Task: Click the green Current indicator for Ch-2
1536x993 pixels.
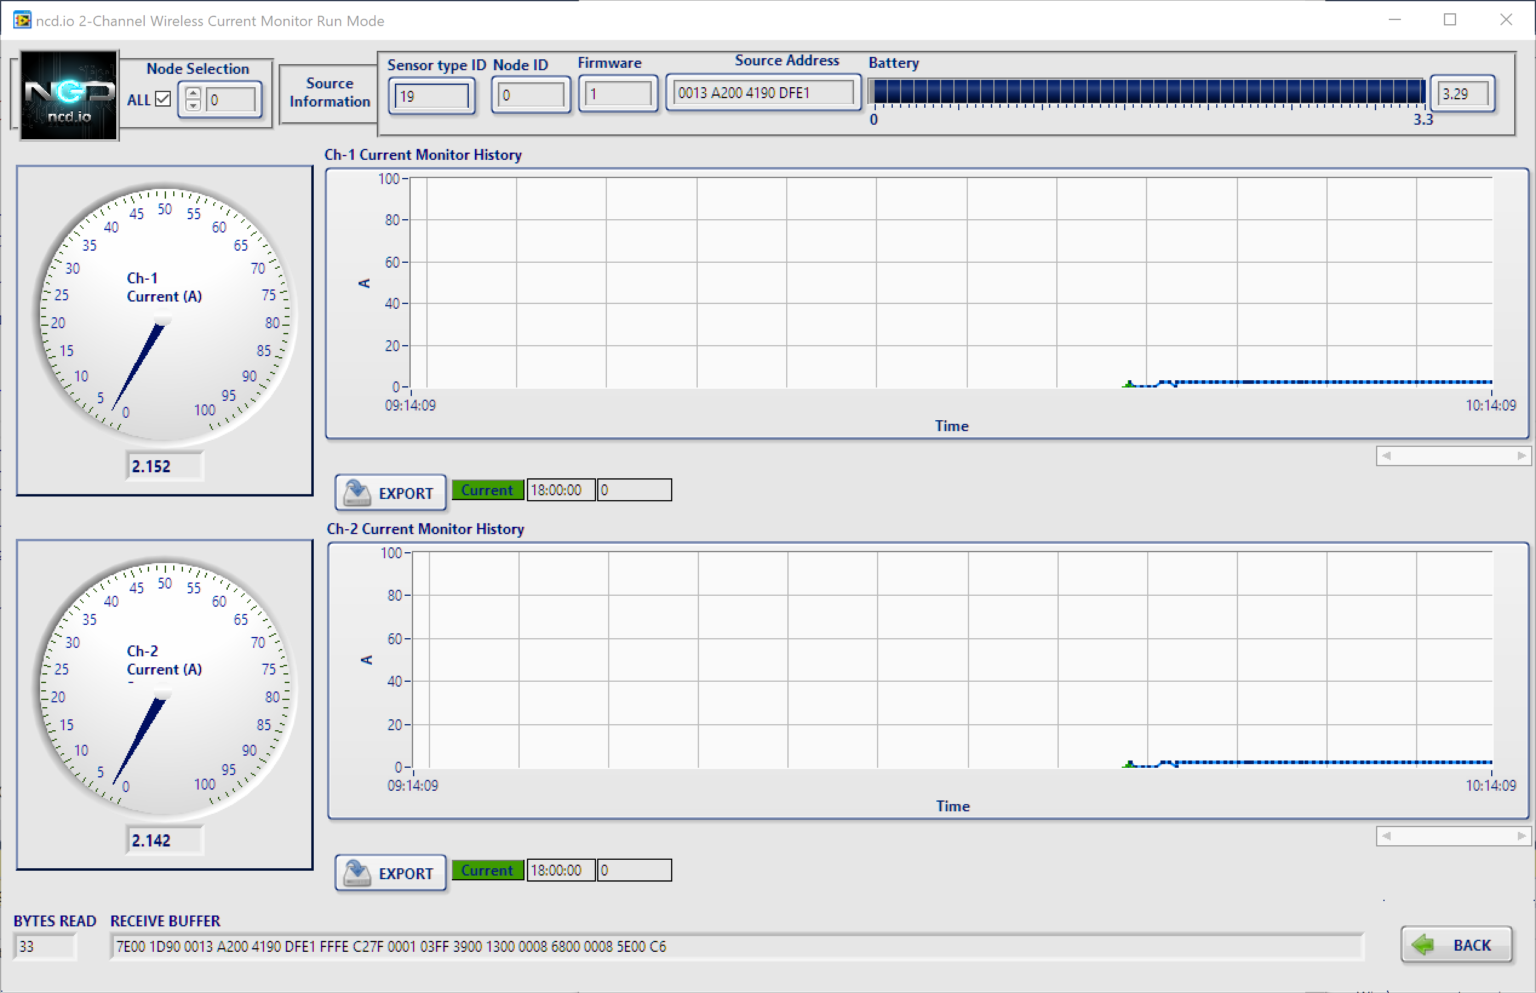Action: [x=487, y=870]
